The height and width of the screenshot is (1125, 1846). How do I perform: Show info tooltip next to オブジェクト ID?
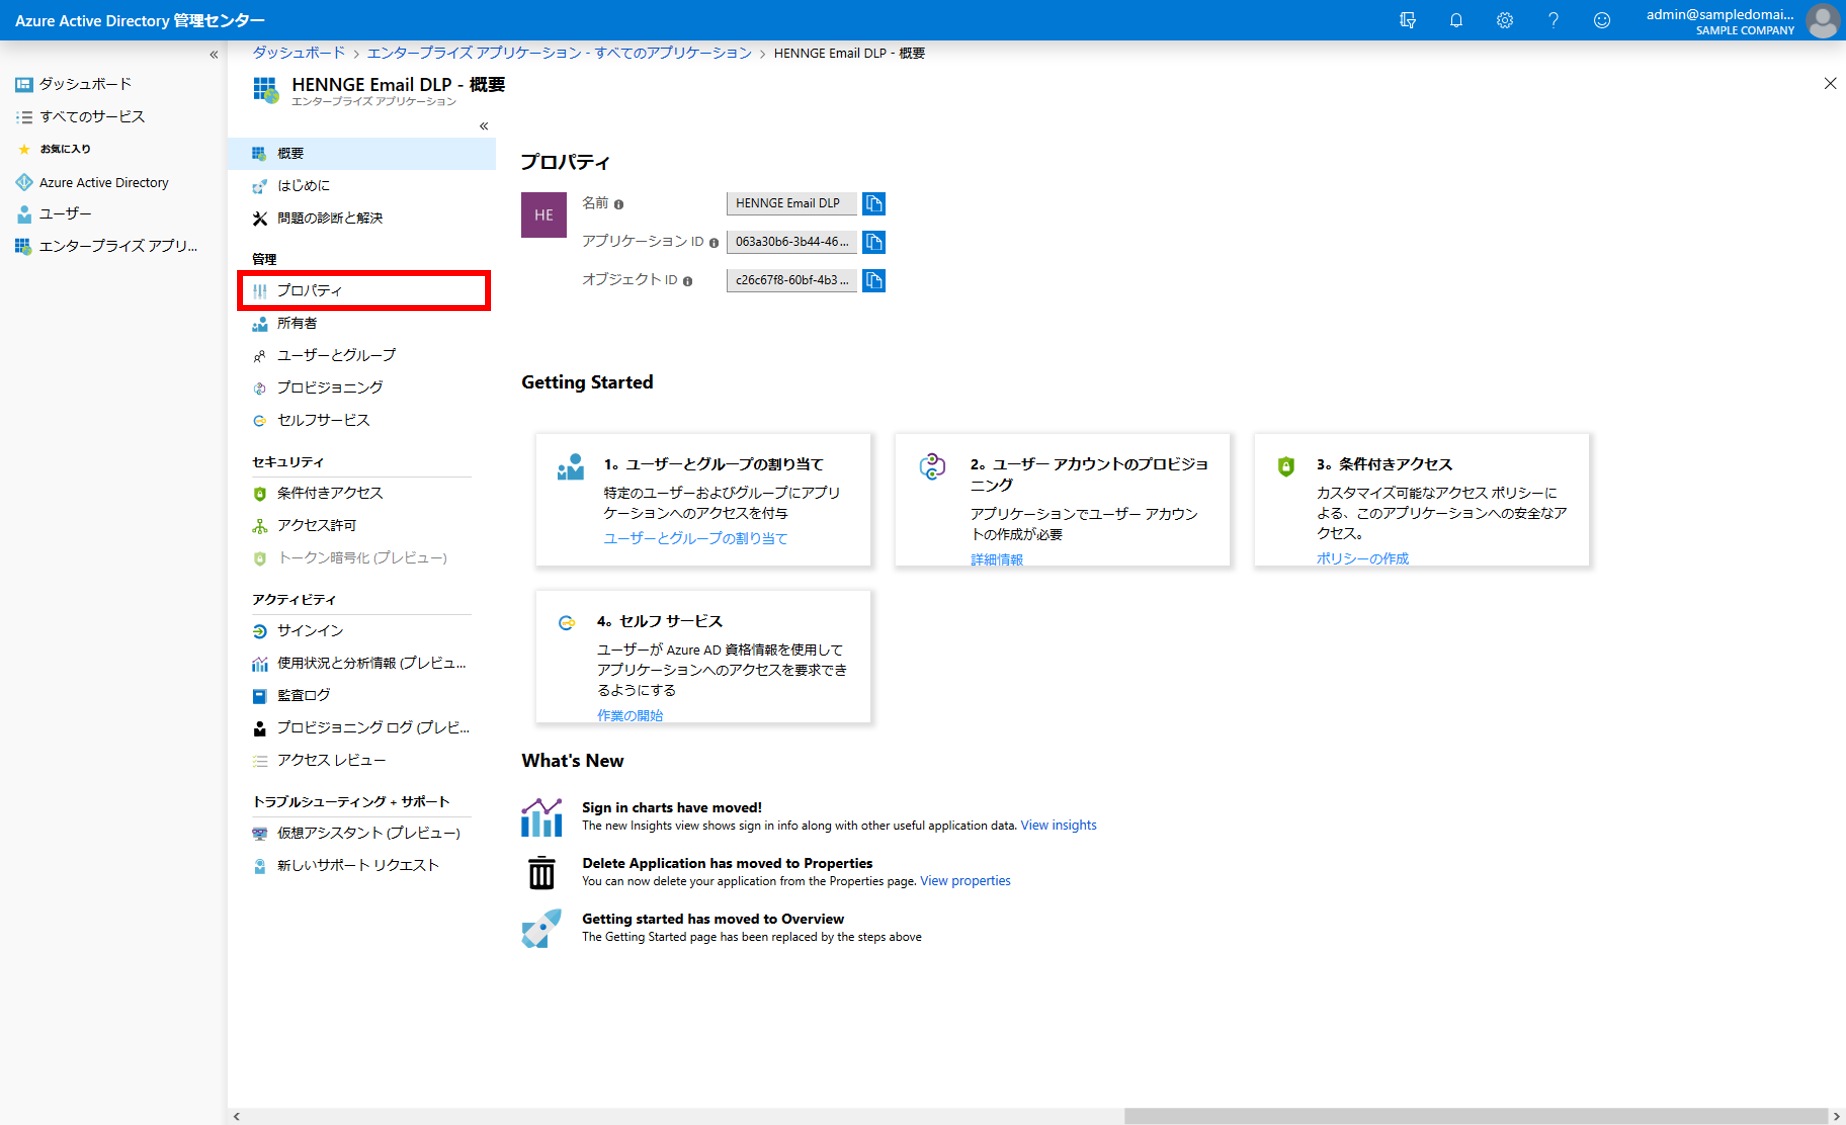coord(688,281)
